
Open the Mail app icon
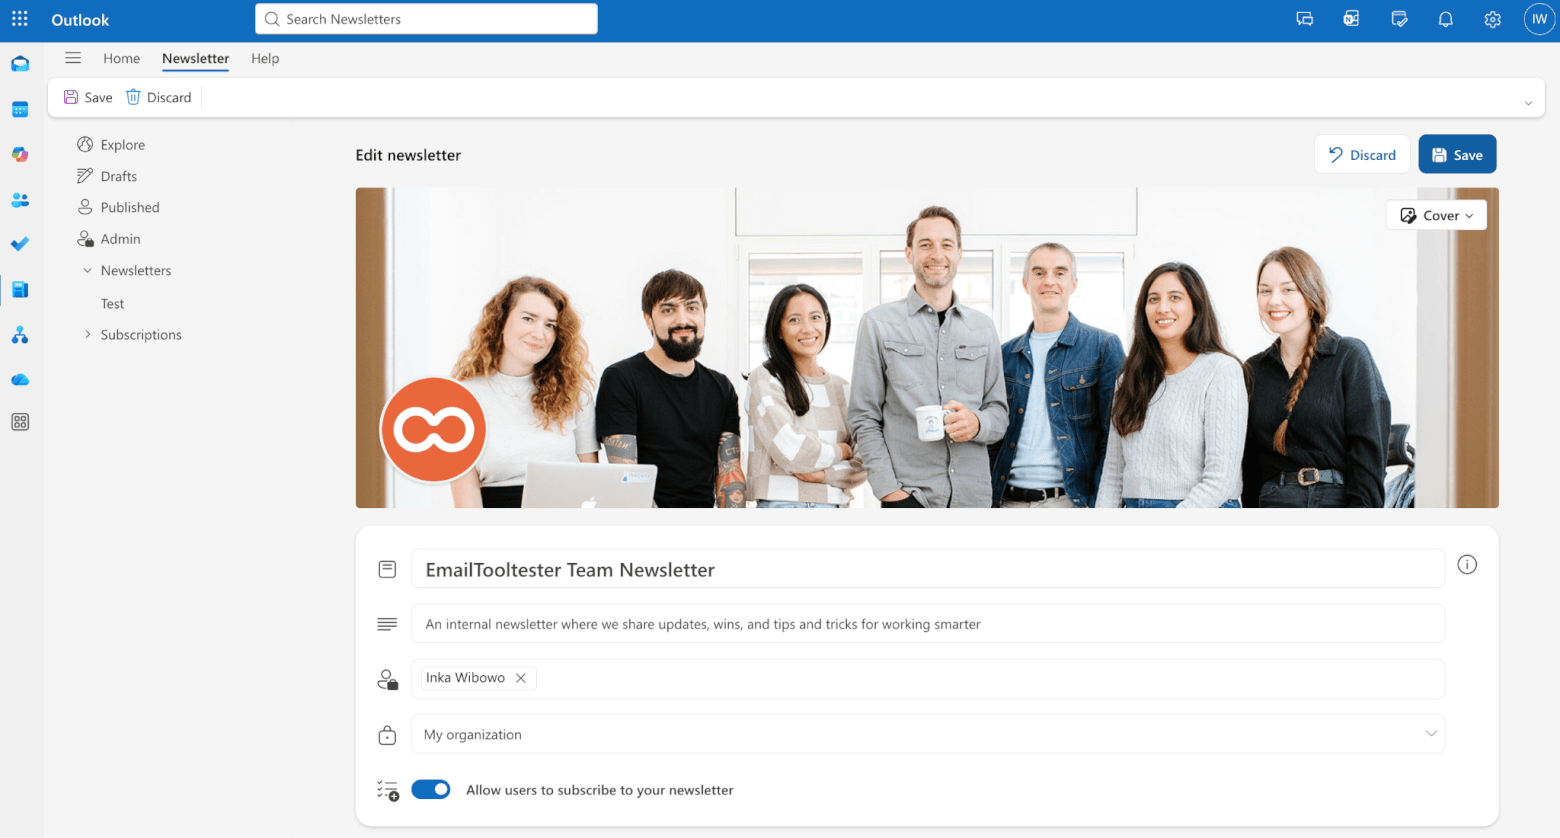[x=20, y=63]
